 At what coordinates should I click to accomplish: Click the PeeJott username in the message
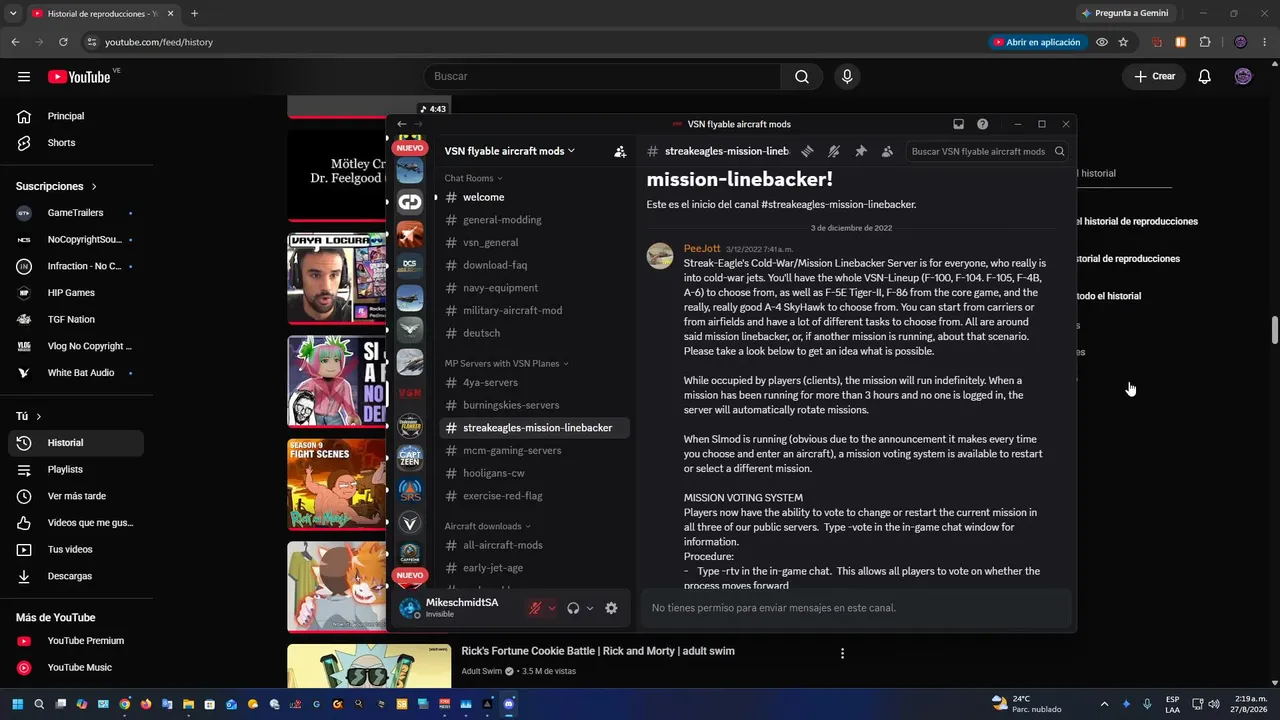(702, 248)
